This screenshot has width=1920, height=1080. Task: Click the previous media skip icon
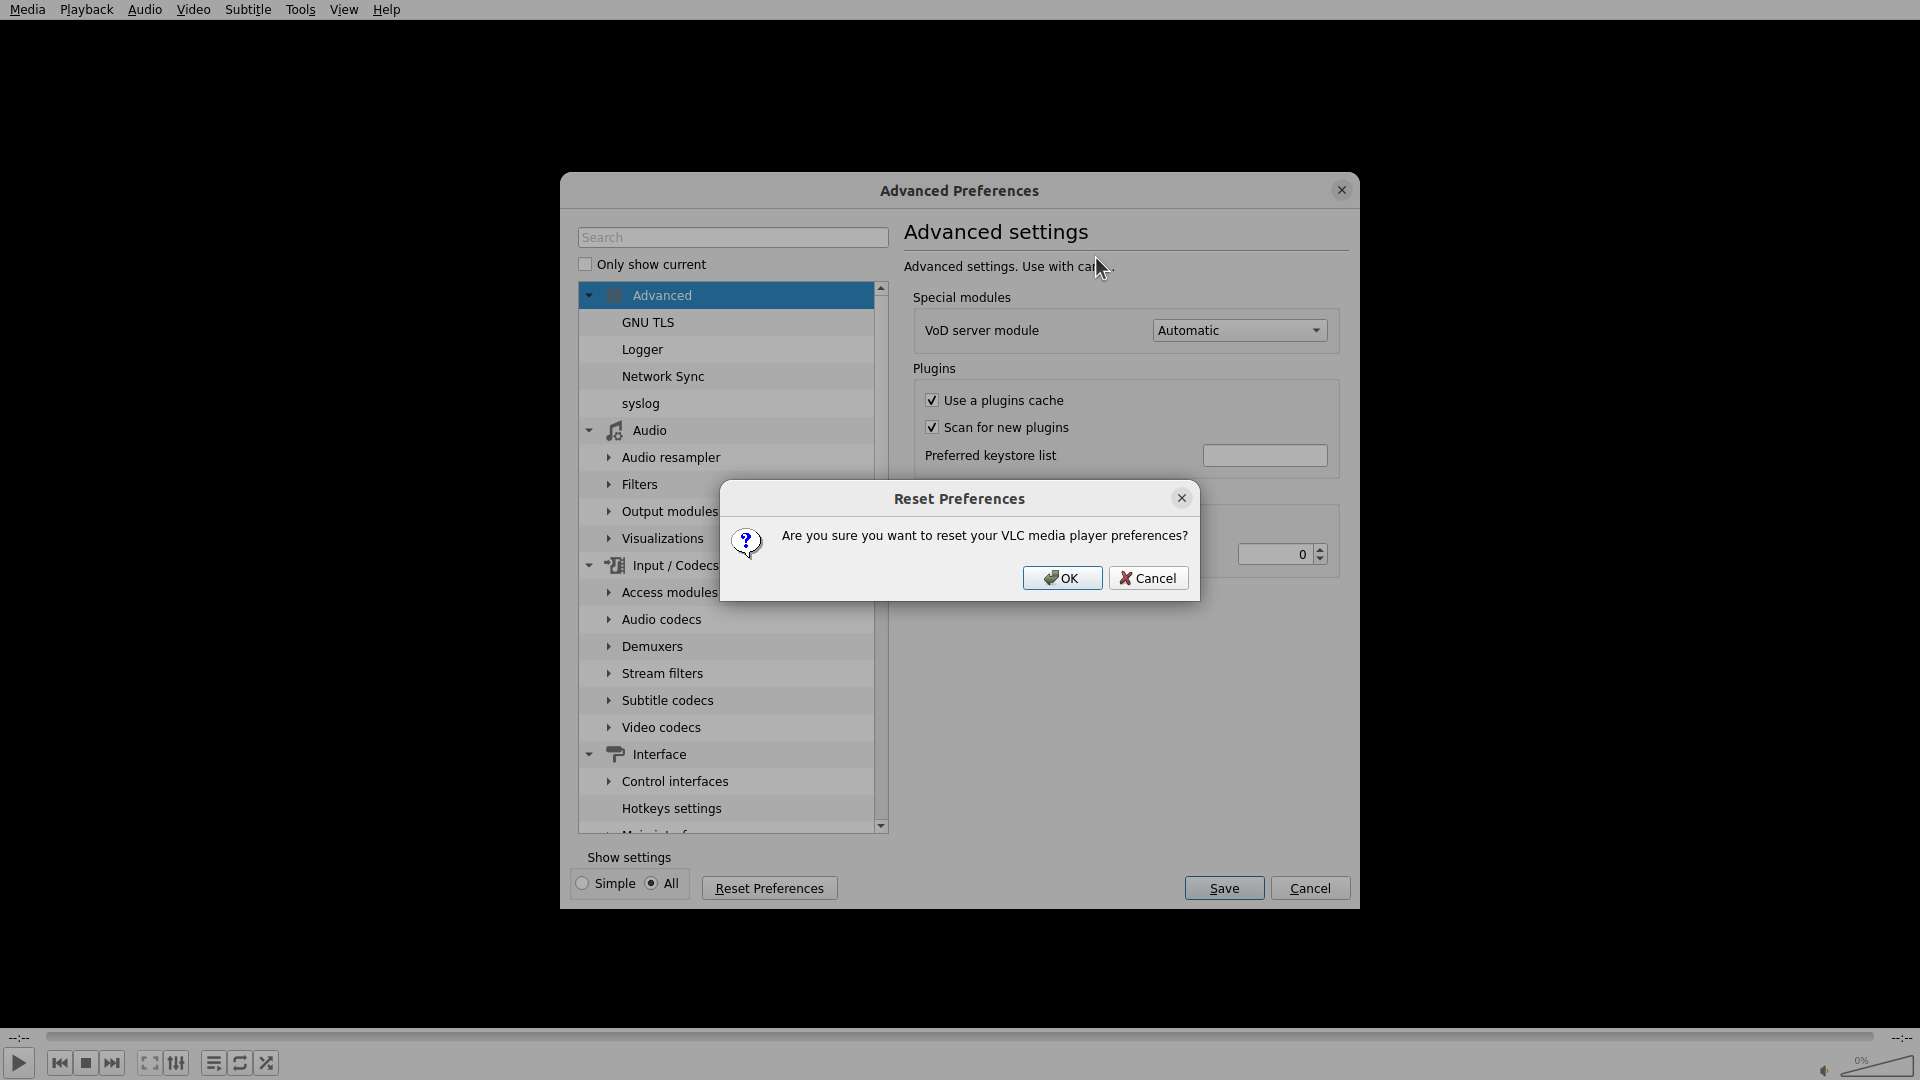click(59, 1063)
